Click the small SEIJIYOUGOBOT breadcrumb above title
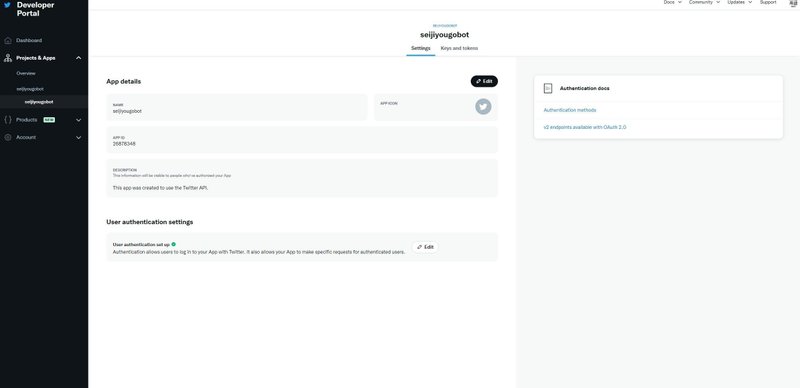Viewport: 800px width, 388px height. coord(445,26)
